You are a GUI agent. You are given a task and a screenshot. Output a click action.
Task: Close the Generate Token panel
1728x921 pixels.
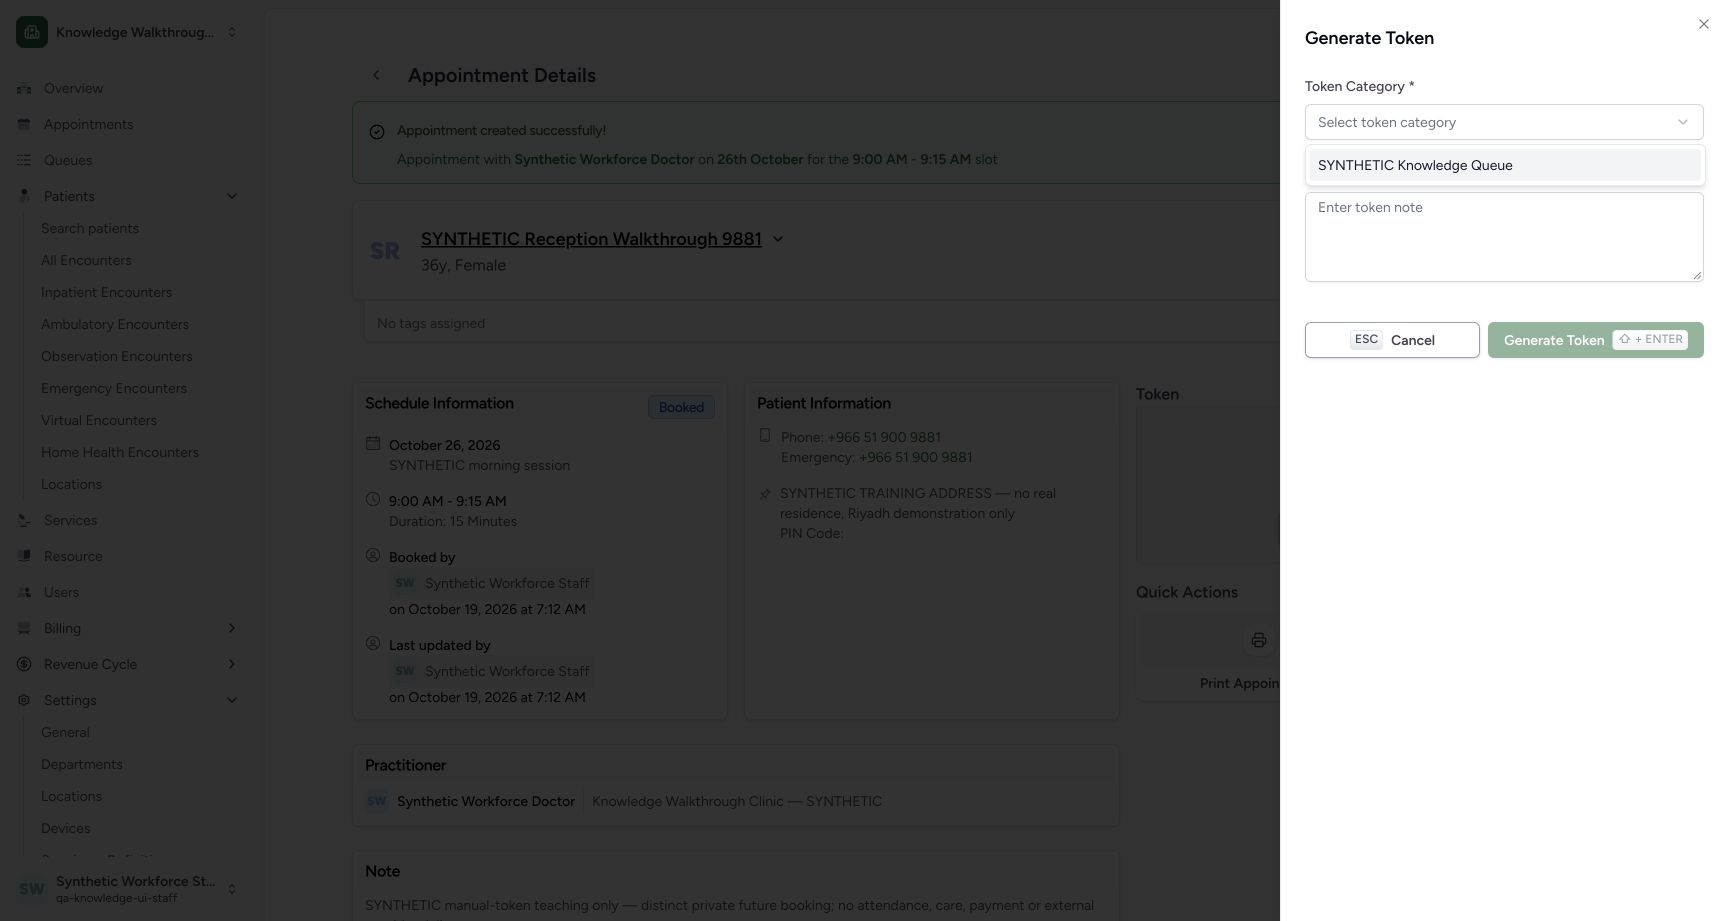pos(1703,24)
